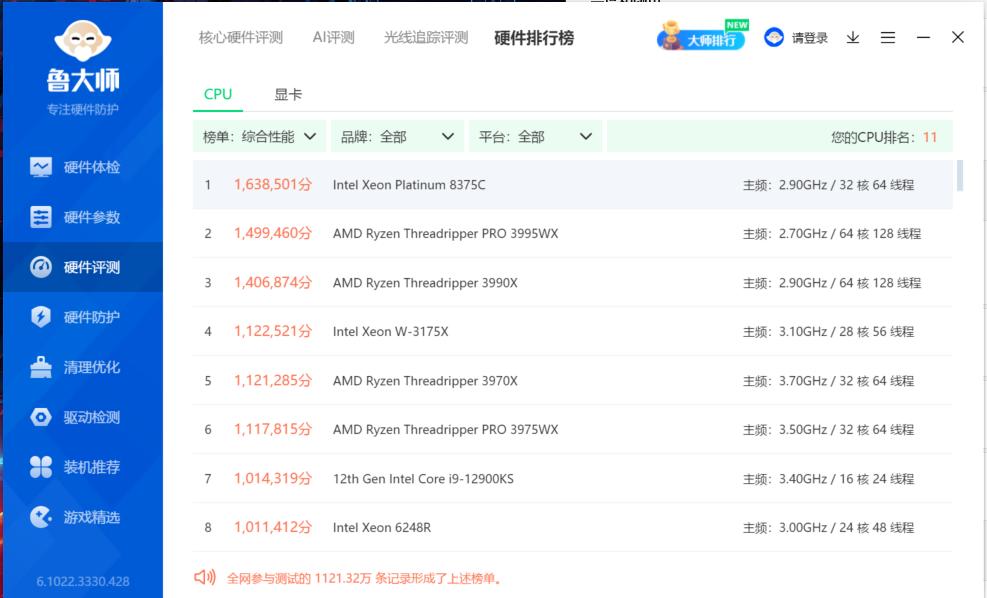Expand the 榜单 综合性能 ranking dropdown
The height and width of the screenshot is (598, 987).
tap(255, 136)
